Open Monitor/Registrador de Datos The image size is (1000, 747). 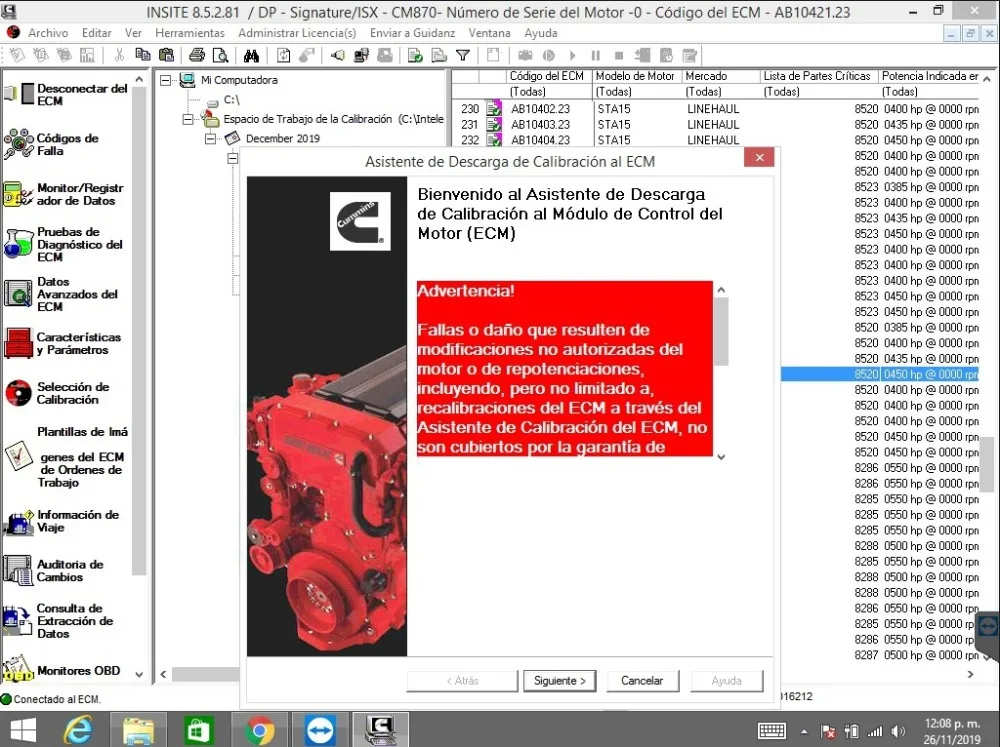[63, 194]
